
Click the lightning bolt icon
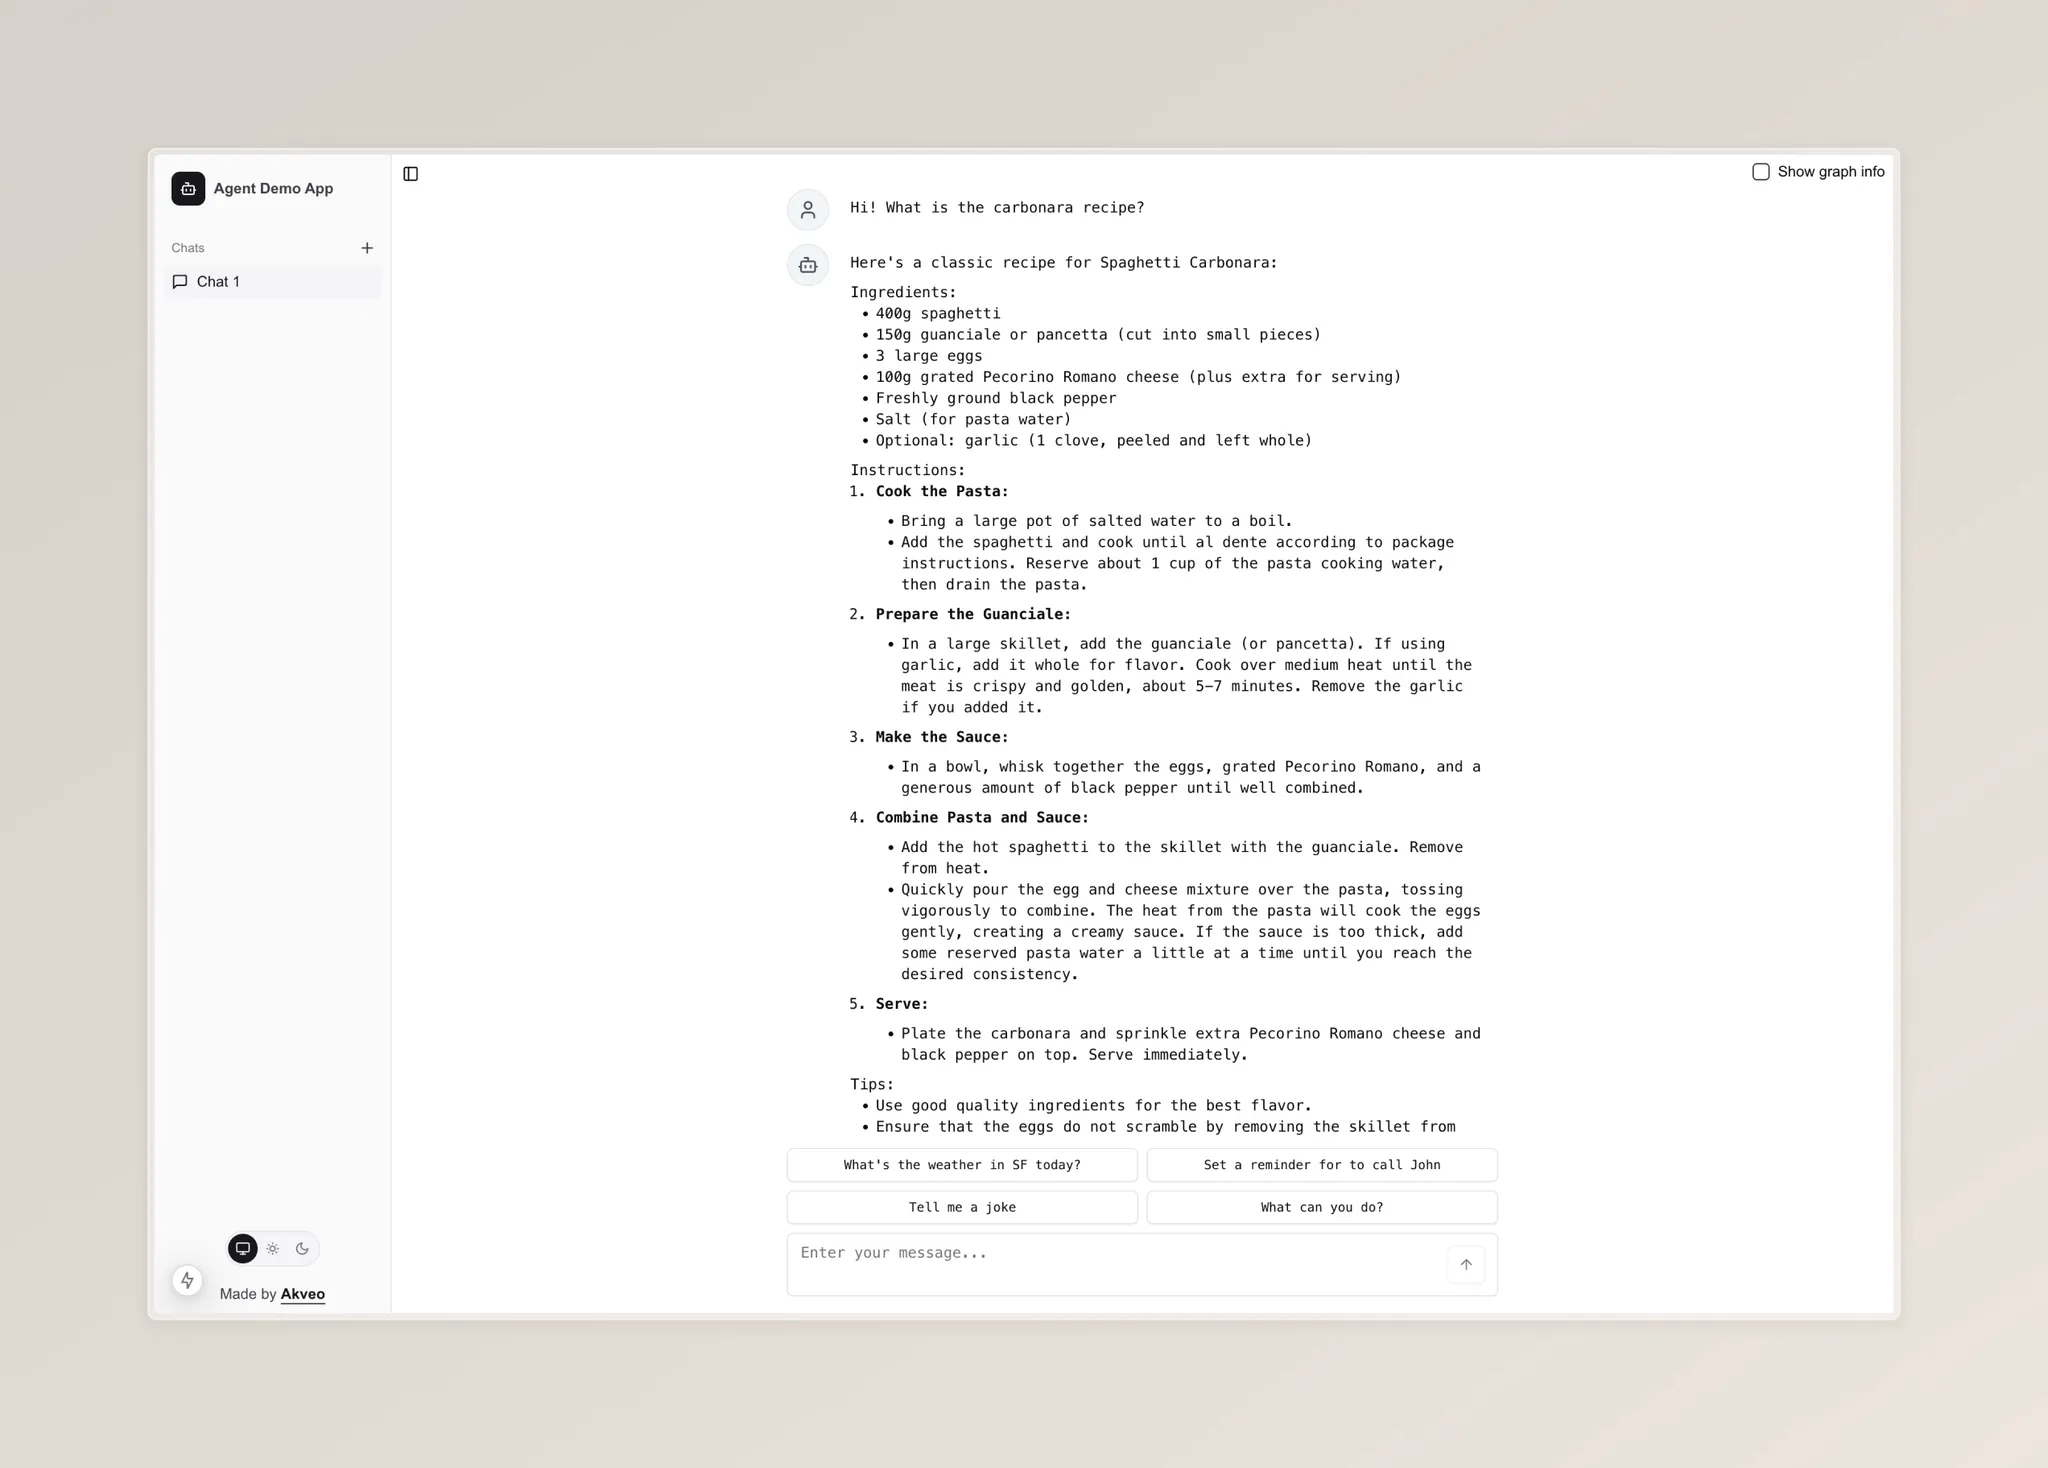click(x=187, y=1280)
